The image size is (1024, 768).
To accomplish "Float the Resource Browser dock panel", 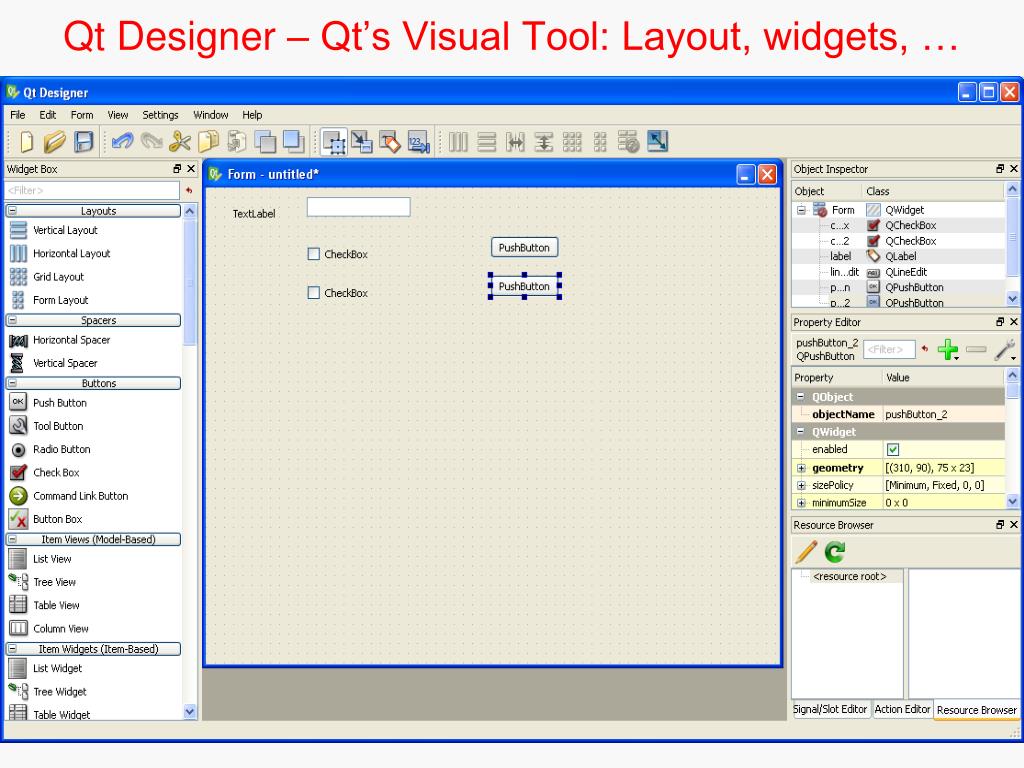I will tap(999, 524).
